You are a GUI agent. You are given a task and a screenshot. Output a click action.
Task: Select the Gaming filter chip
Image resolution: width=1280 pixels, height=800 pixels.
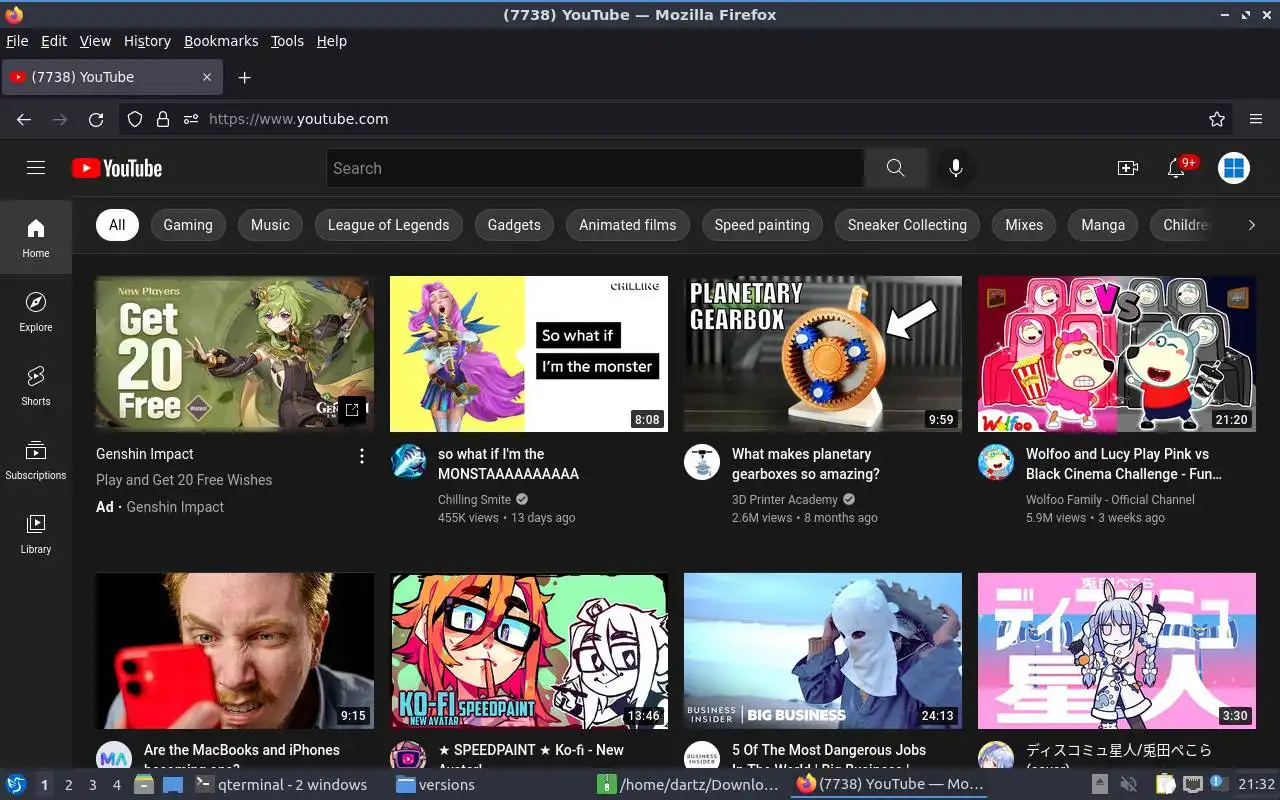[x=188, y=225]
